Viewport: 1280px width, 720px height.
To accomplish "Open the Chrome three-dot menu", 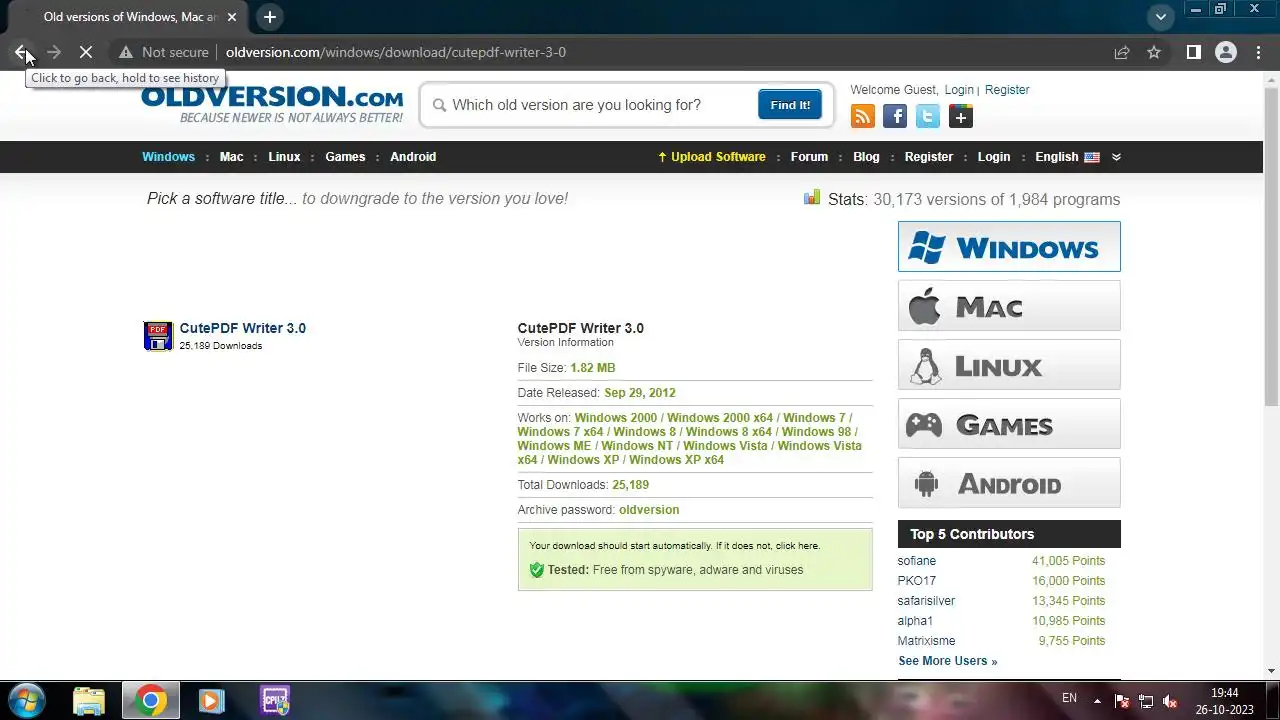I will (x=1258, y=52).
